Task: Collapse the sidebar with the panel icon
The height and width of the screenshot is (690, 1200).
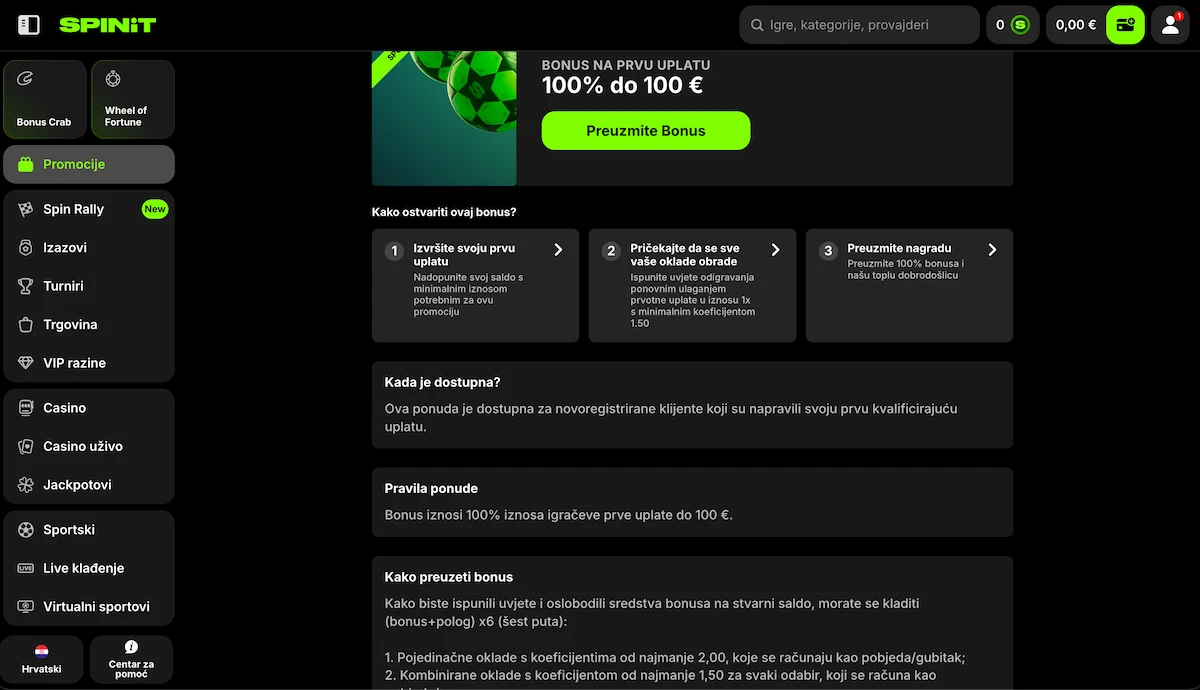Action: 29,25
